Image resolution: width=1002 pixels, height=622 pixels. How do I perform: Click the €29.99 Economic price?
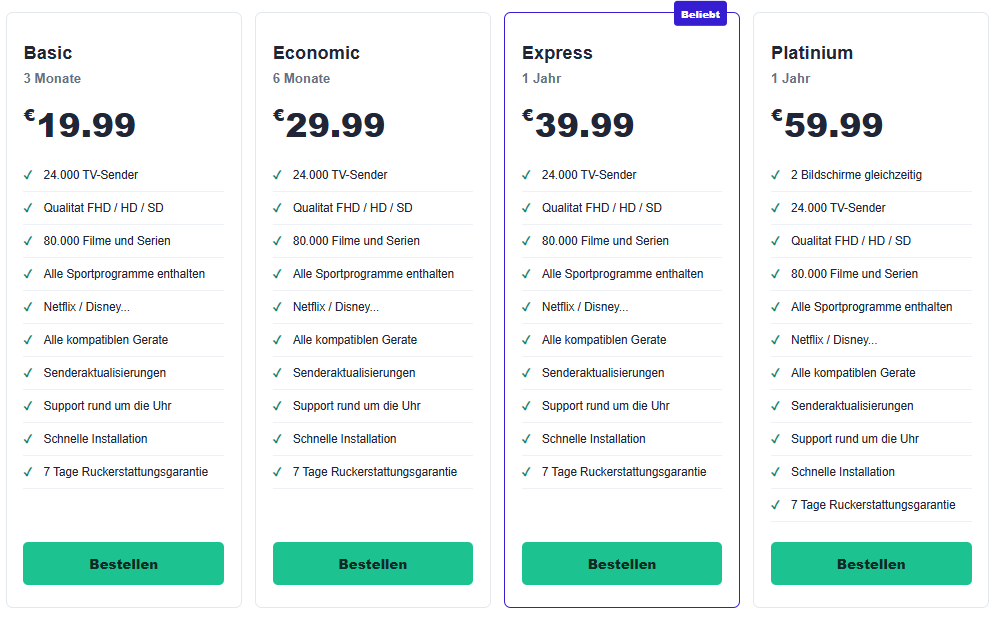coord(329,124)
